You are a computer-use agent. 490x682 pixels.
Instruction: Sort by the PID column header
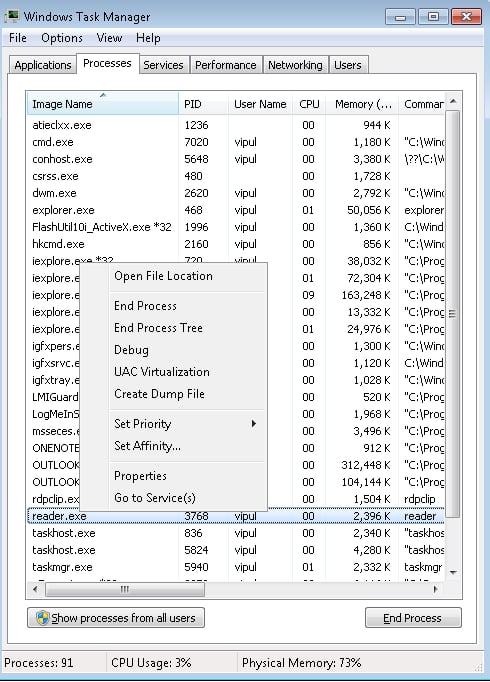tap(203, 104)
